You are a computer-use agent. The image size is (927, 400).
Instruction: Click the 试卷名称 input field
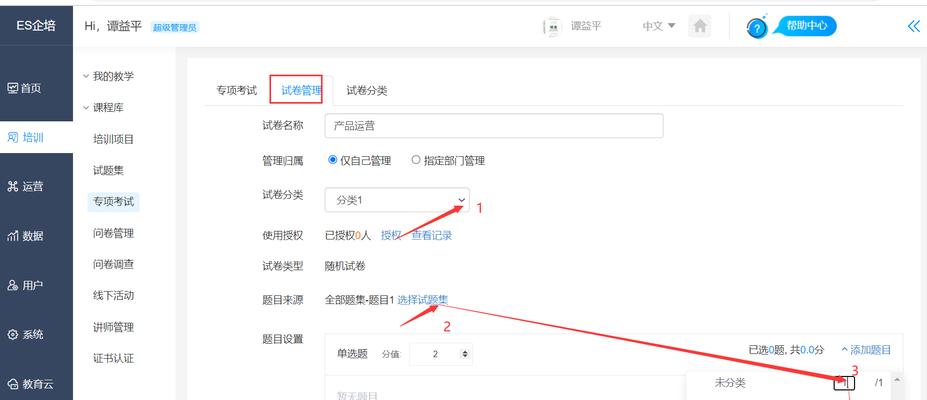pyautogui.click(x=494, y=126)
